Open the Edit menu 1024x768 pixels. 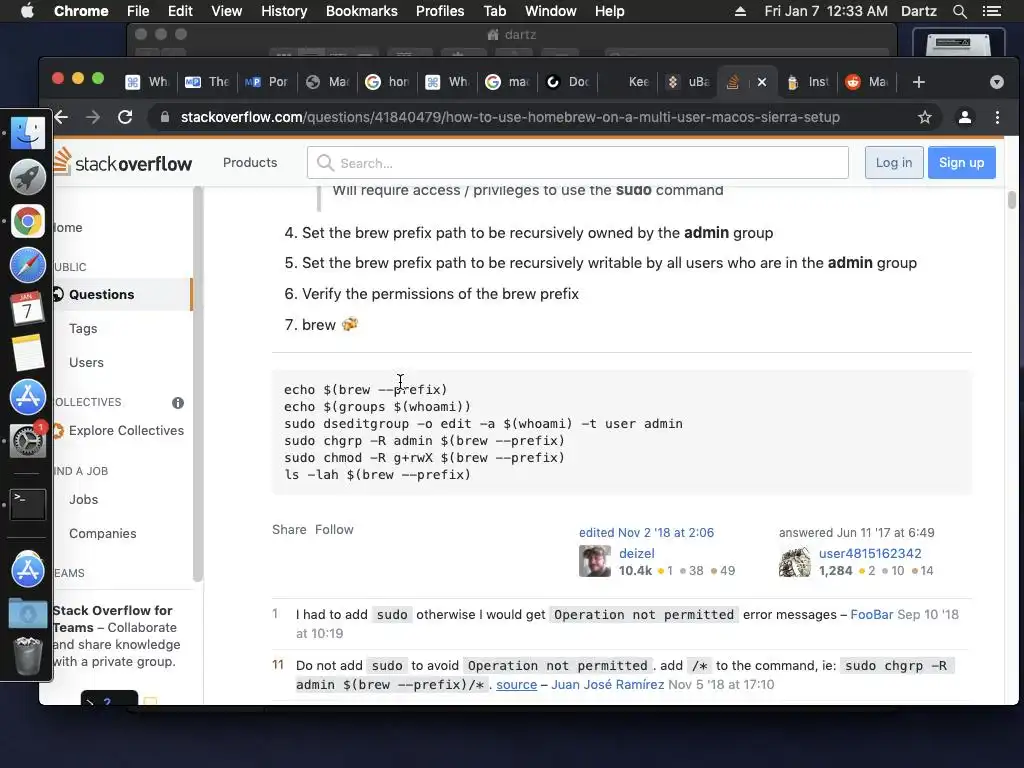coord(180,11)
